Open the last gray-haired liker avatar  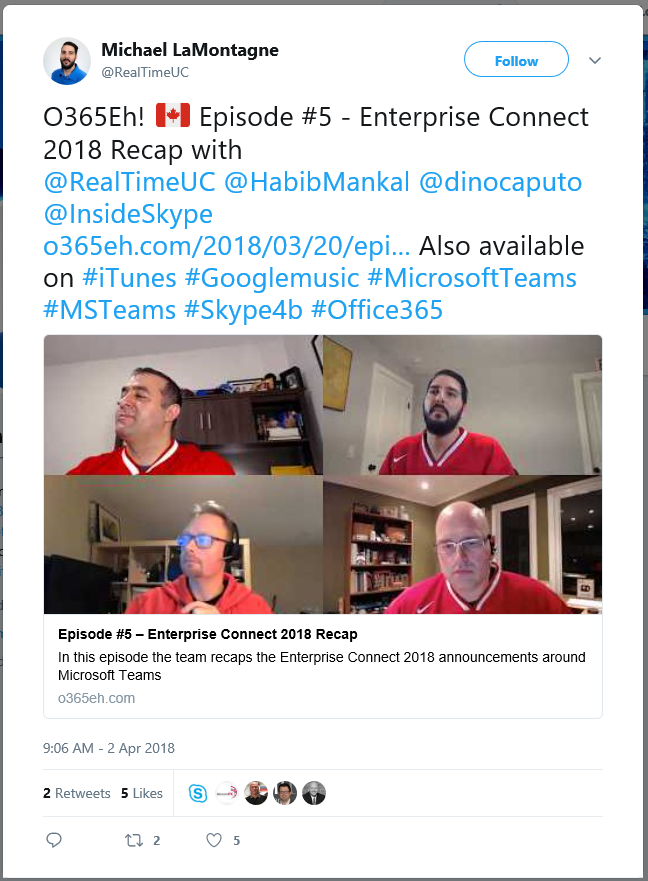click(314, 793)
